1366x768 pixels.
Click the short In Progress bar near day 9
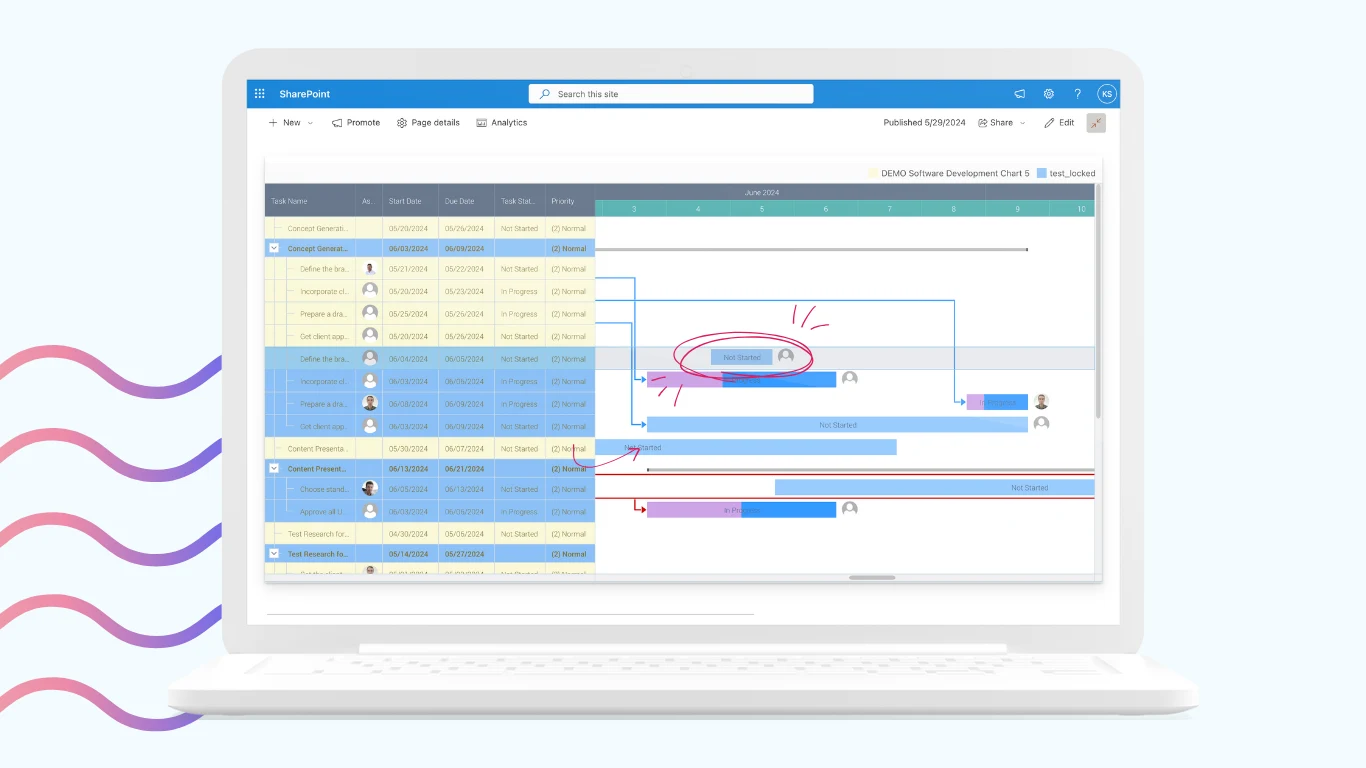tap(997, 402)
